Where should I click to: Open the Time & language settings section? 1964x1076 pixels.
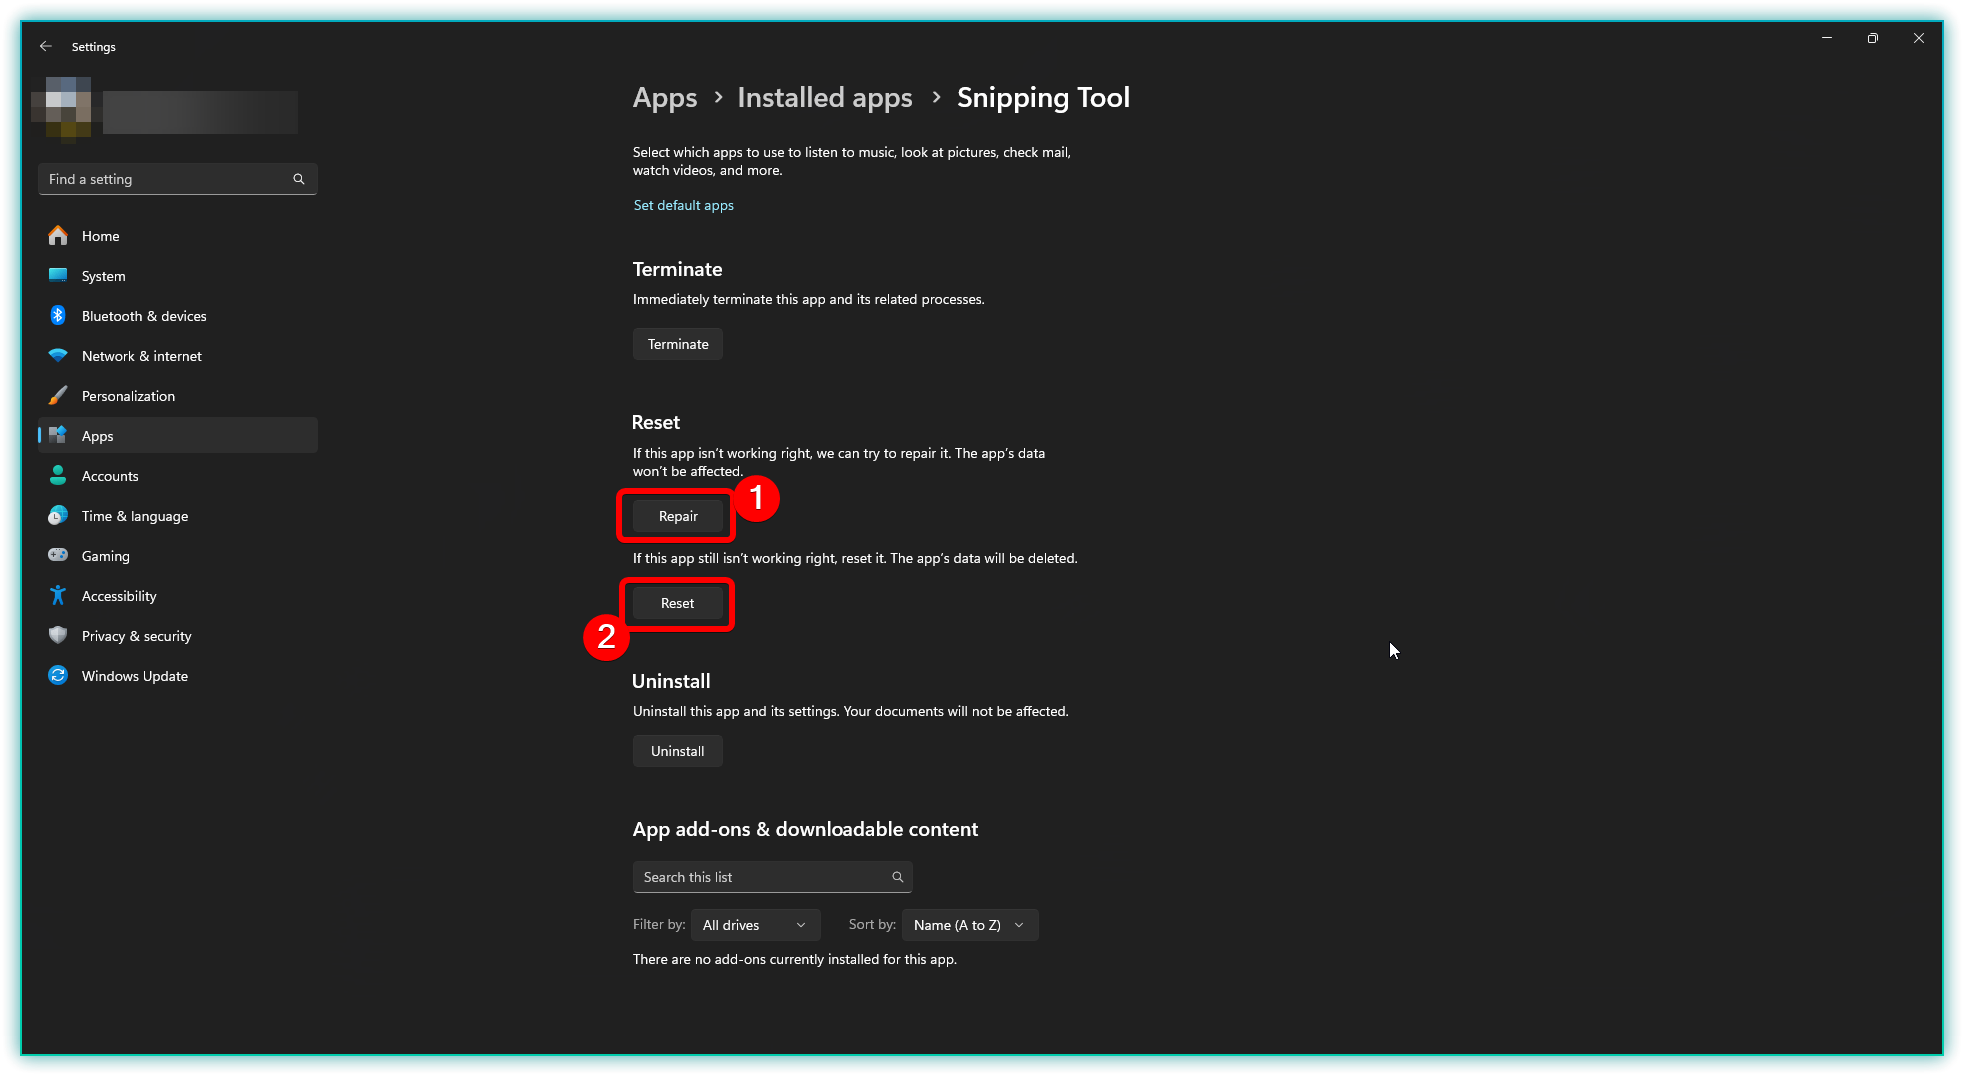(x=135, y=516)
